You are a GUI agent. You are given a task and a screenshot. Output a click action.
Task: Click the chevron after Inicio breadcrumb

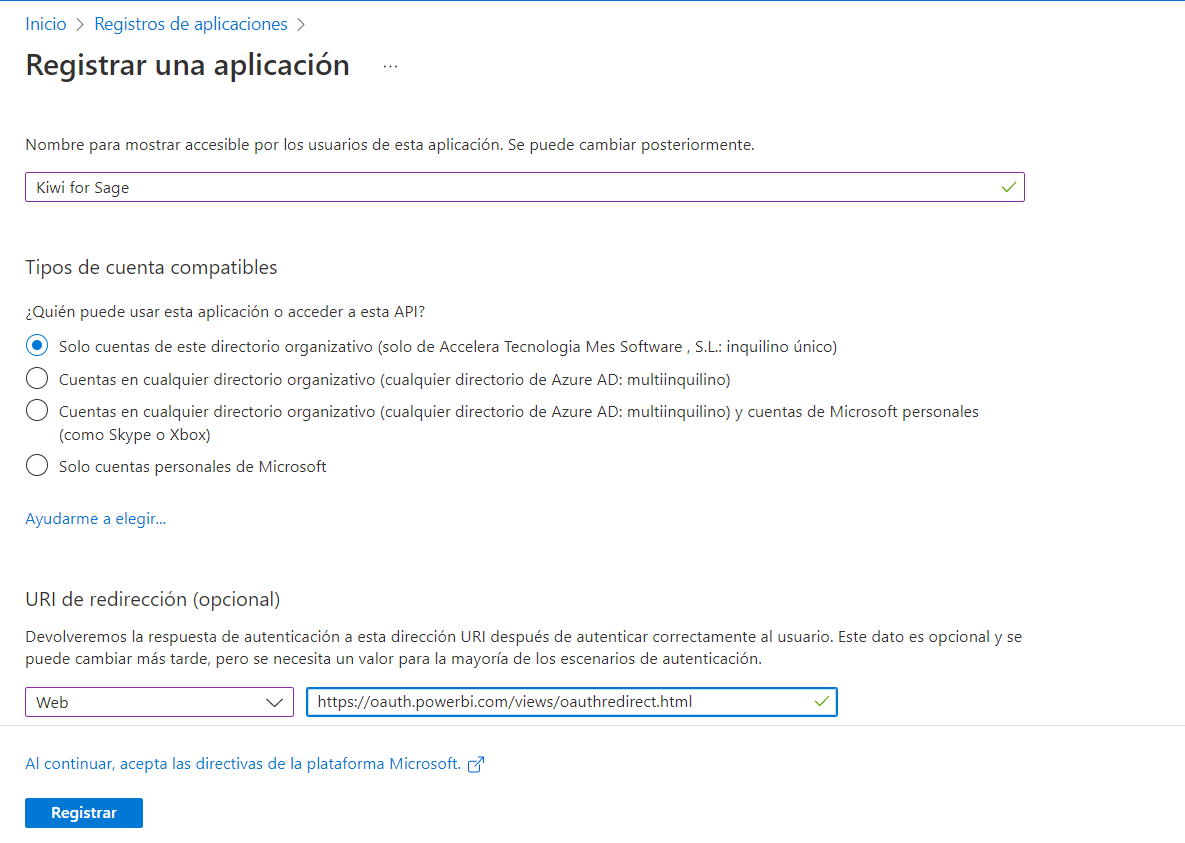tap(80, 25)
